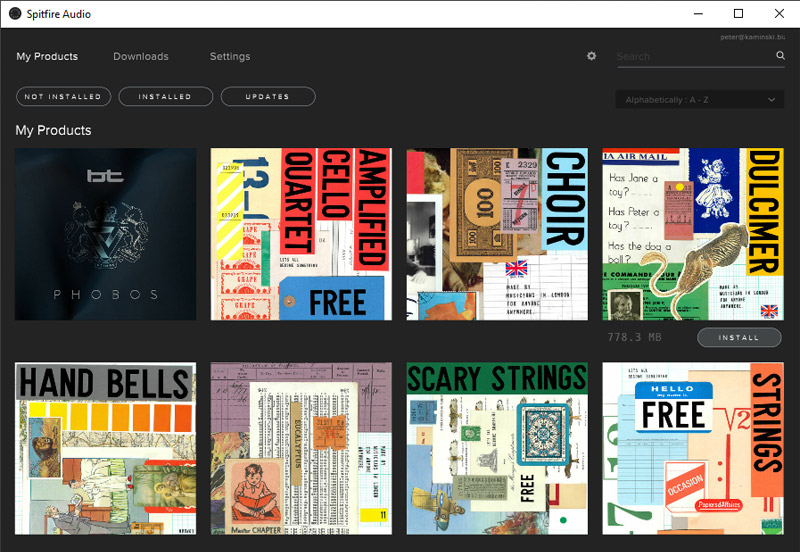Open the Settings tab
Viewport: 800px width, 552px height.
(x=230, y=56)
